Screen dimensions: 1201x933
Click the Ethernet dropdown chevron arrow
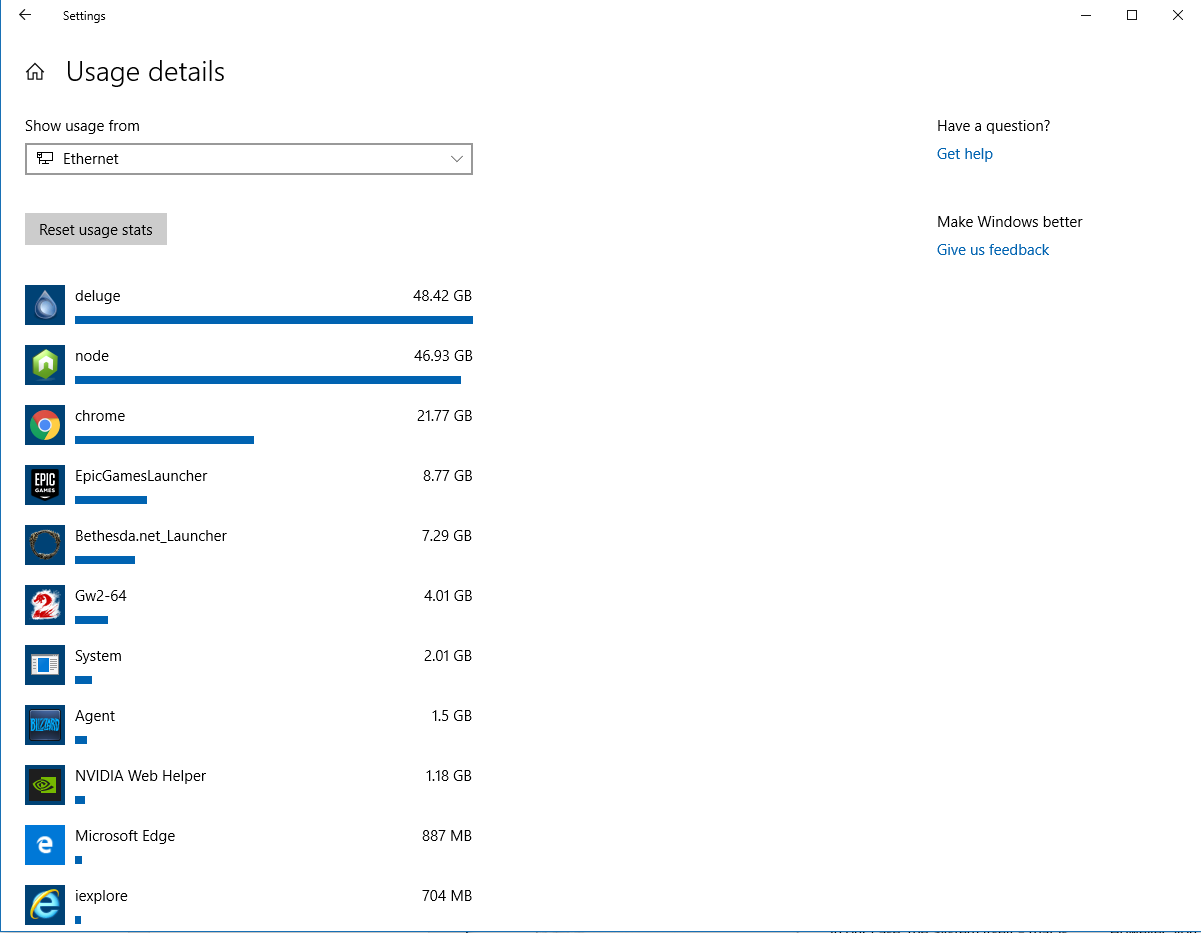[x=457, y=159]
